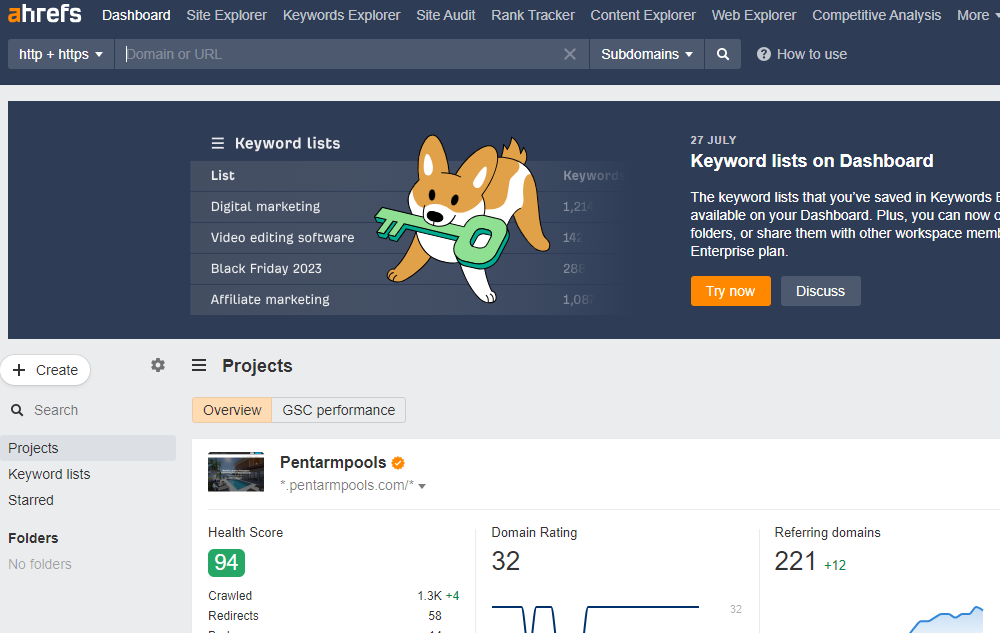This screenshot has width=1000, height=633.
Task: Focus the Domain or URL input
Action: (x=338, y=54)
